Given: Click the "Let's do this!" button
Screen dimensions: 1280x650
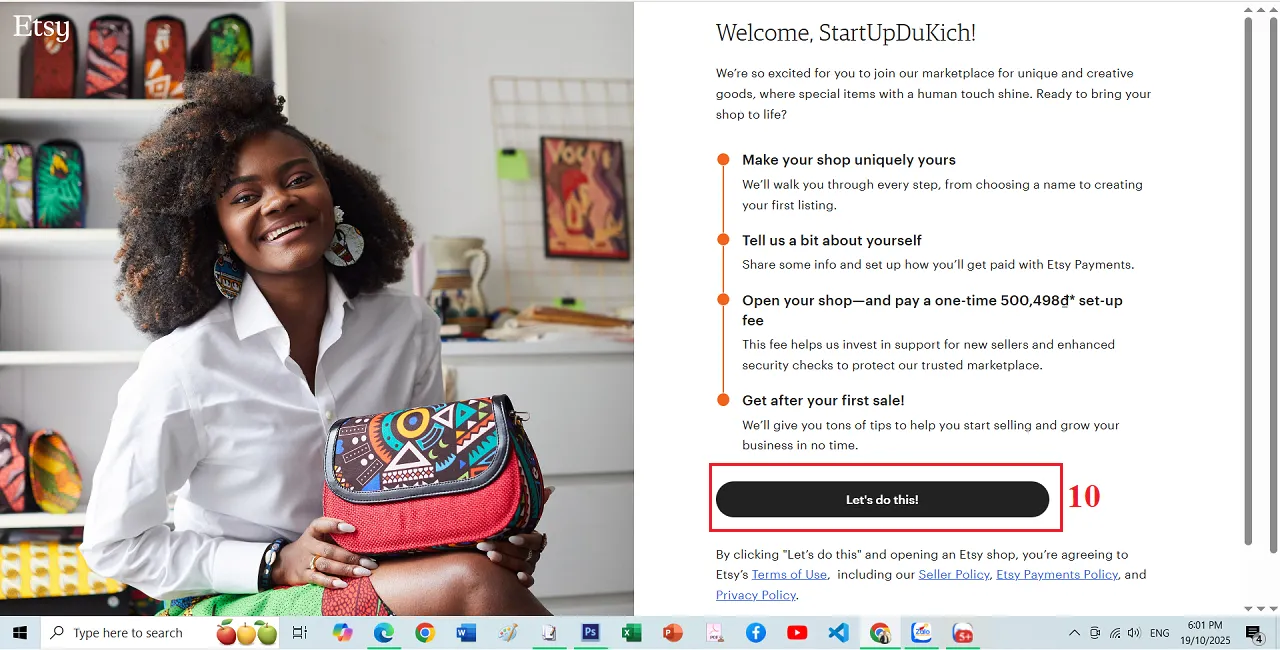Looking at the screenshot, I should coord(882,499).
